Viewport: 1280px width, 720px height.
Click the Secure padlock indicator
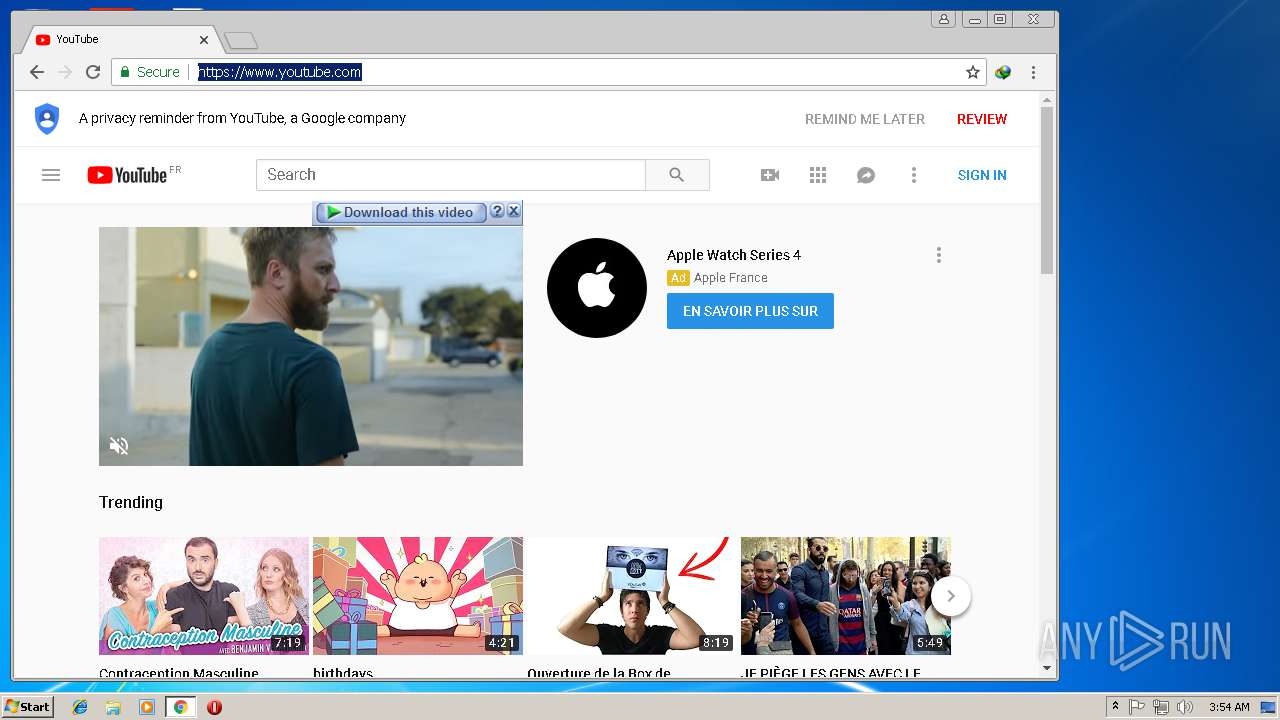150,72
